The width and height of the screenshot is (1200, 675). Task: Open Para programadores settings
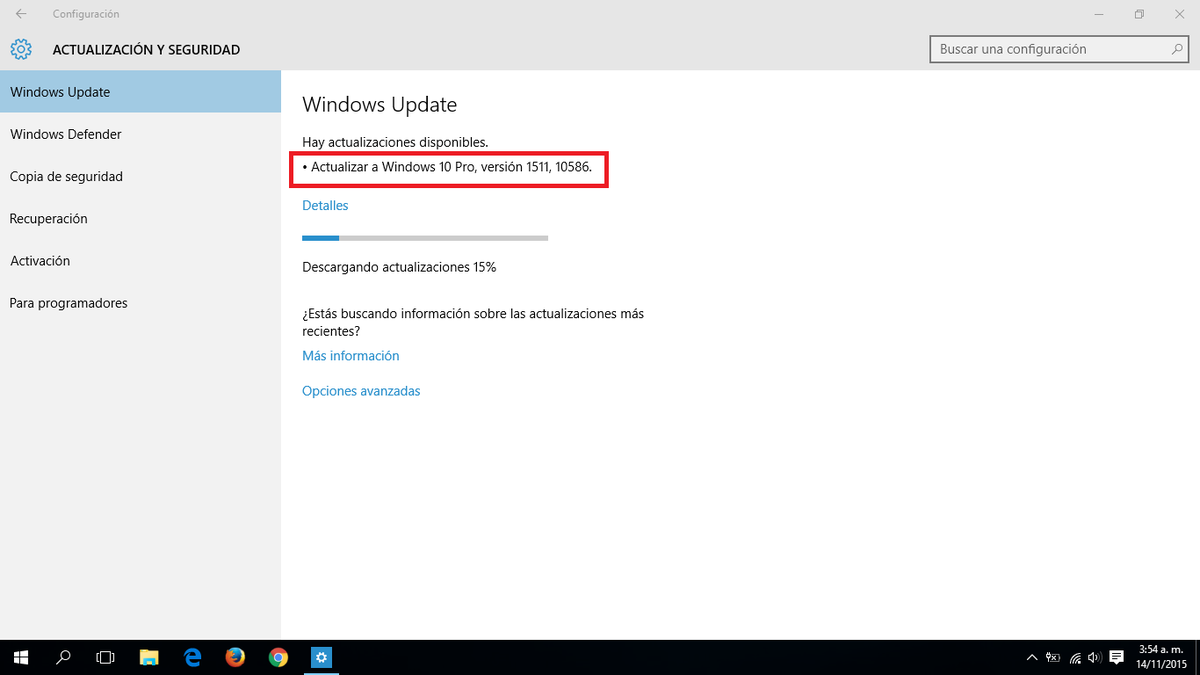click(x=69, y=302)
